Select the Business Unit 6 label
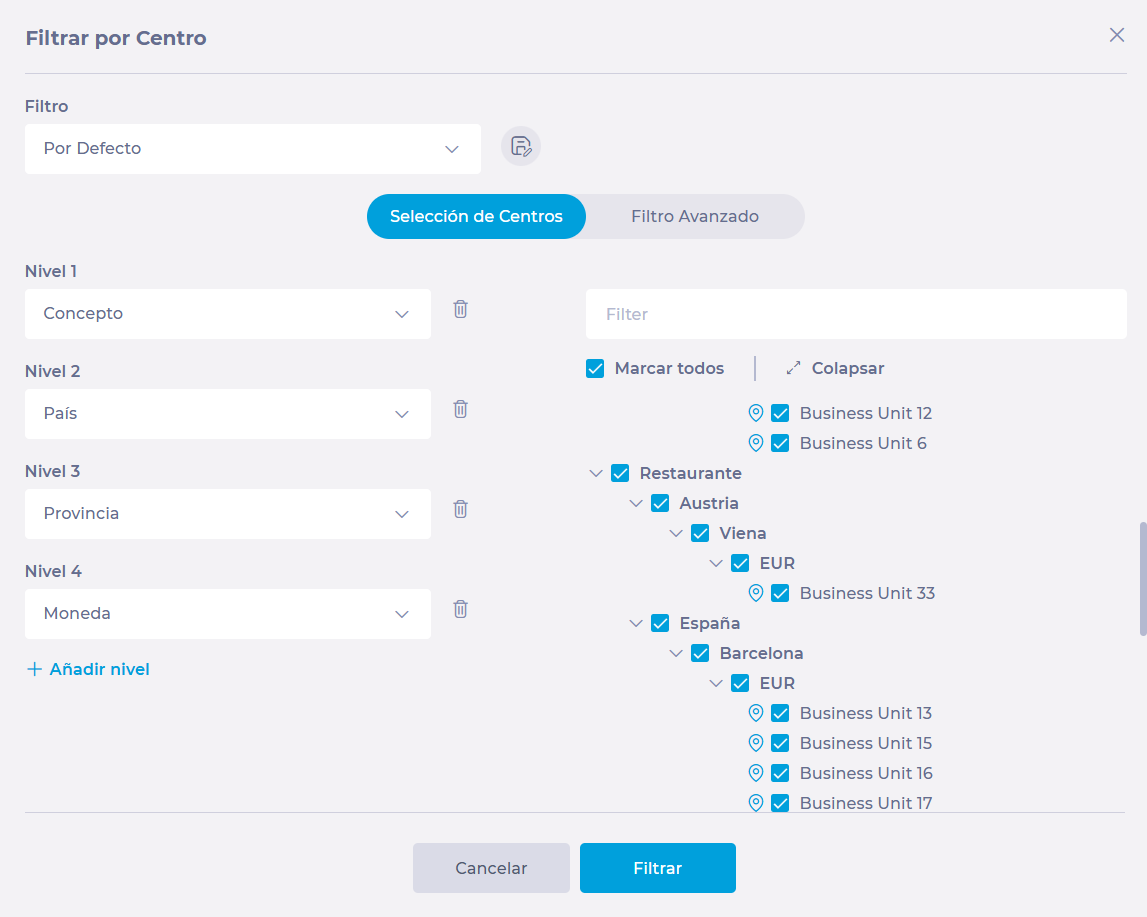The height and width of the screenshot is (917, 1147). coord(863,443)
